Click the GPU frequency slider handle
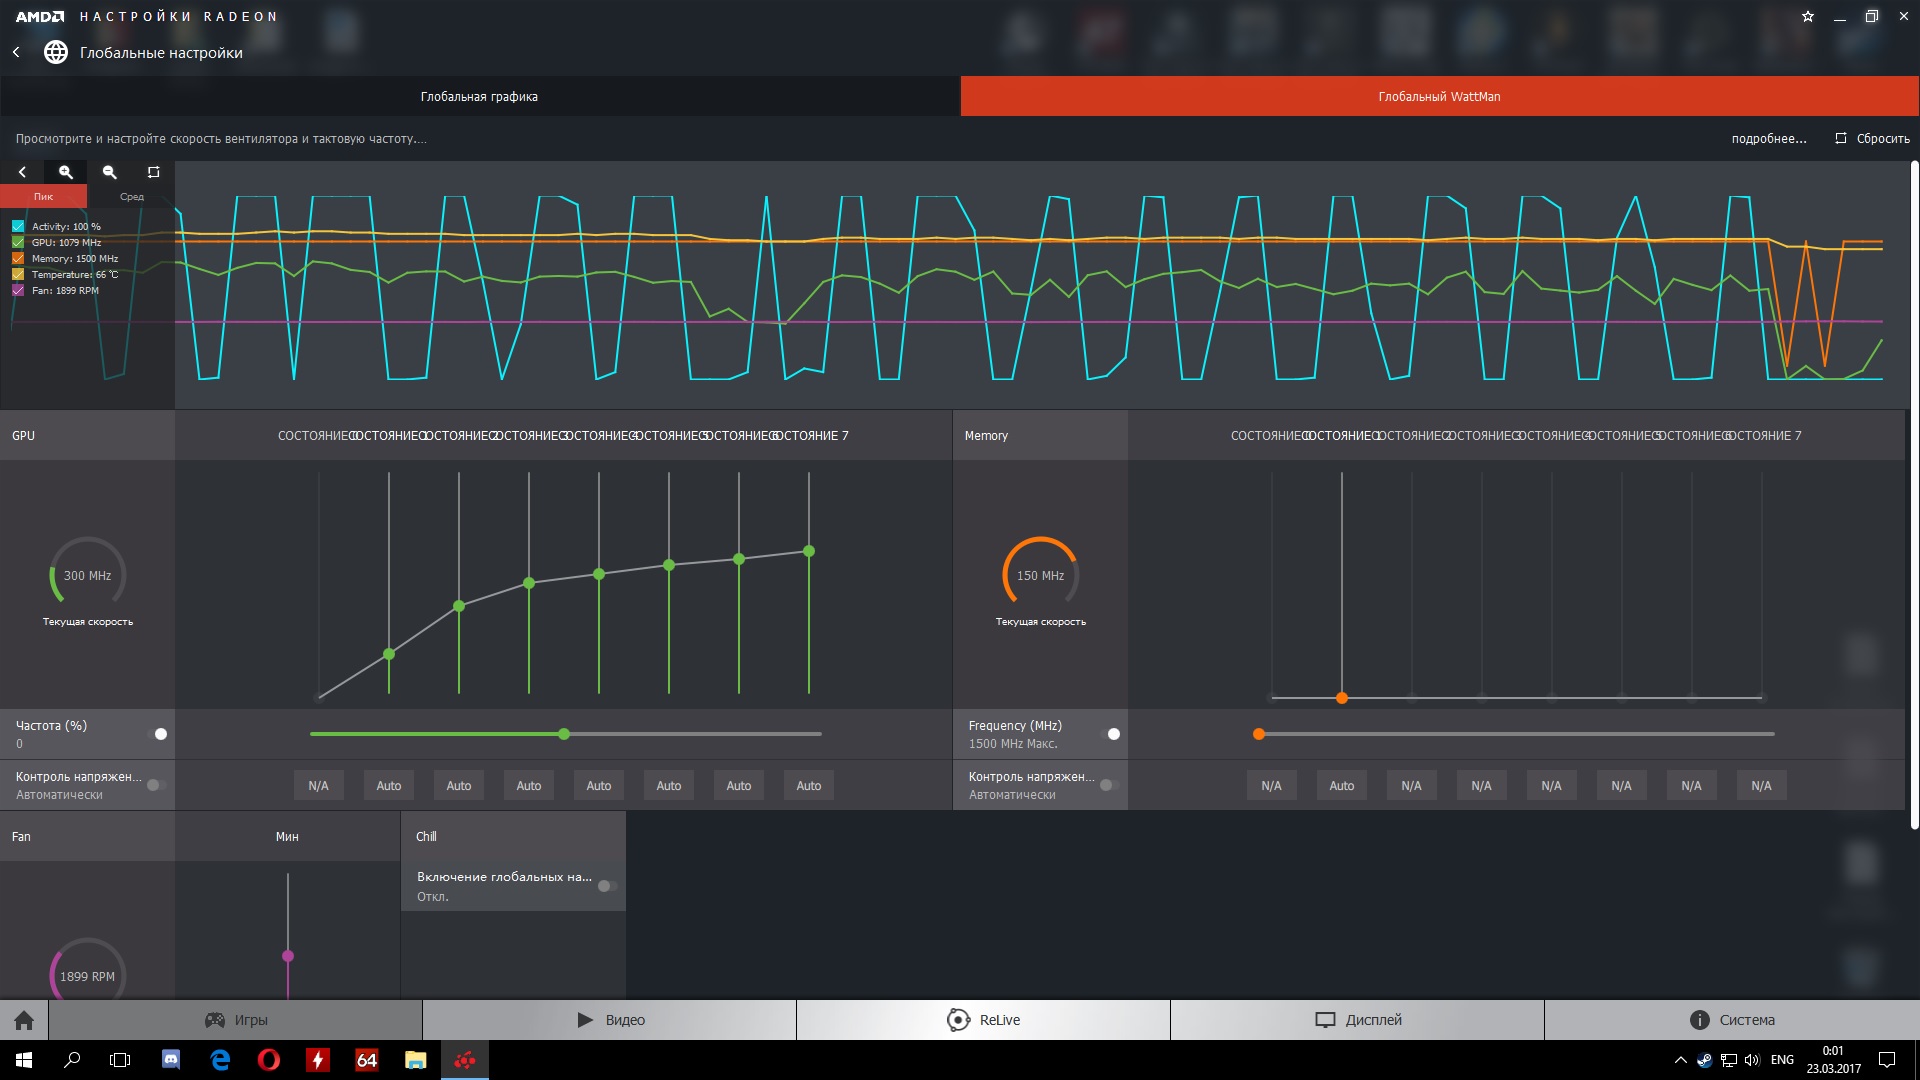1920x1080 pixels. 564,734
